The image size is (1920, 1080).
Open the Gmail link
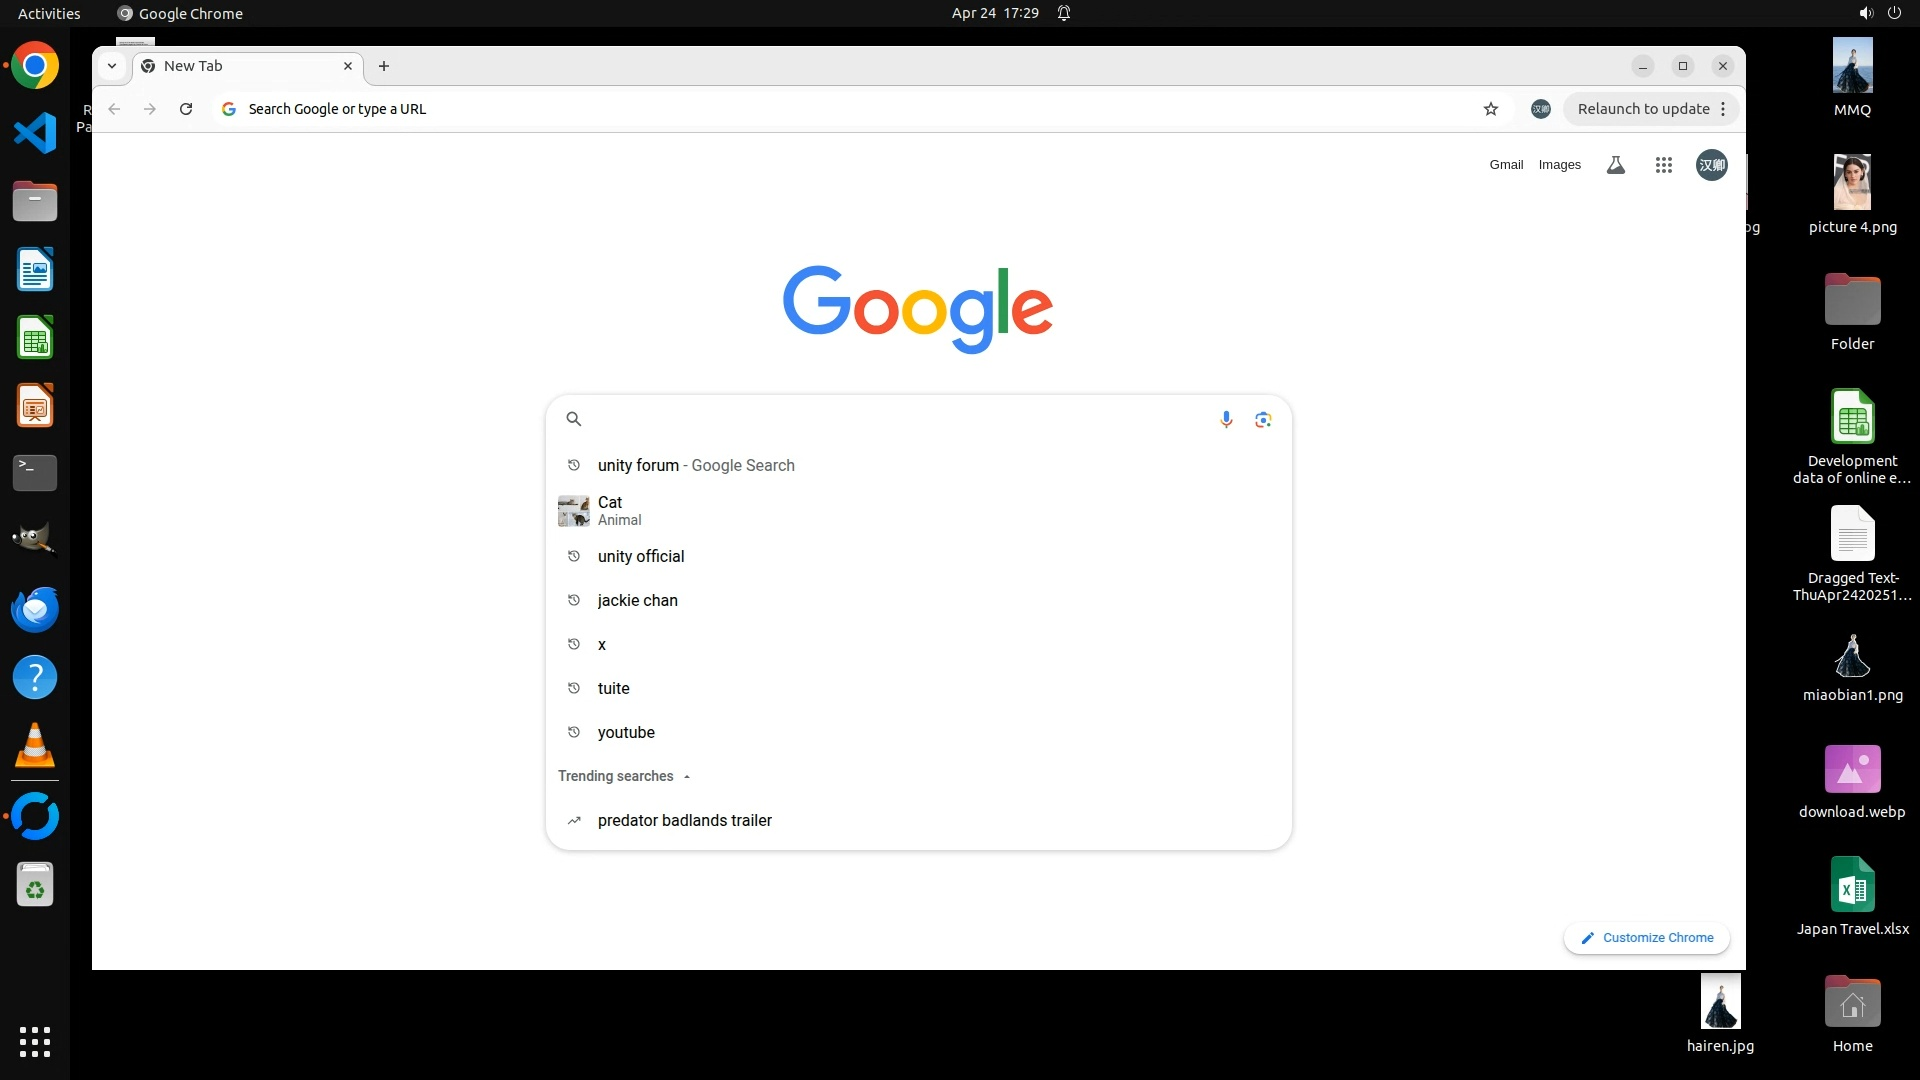(1506, 165)
